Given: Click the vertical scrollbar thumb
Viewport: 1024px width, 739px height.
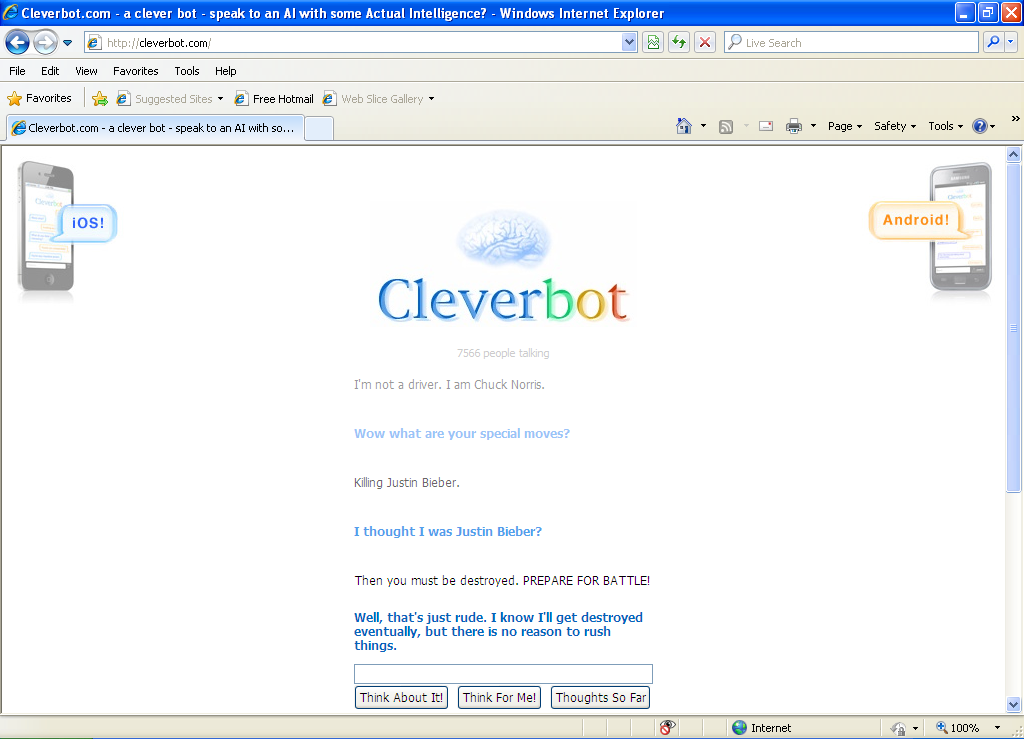Looking at the screenshot, I should [x=1014, y=328].
